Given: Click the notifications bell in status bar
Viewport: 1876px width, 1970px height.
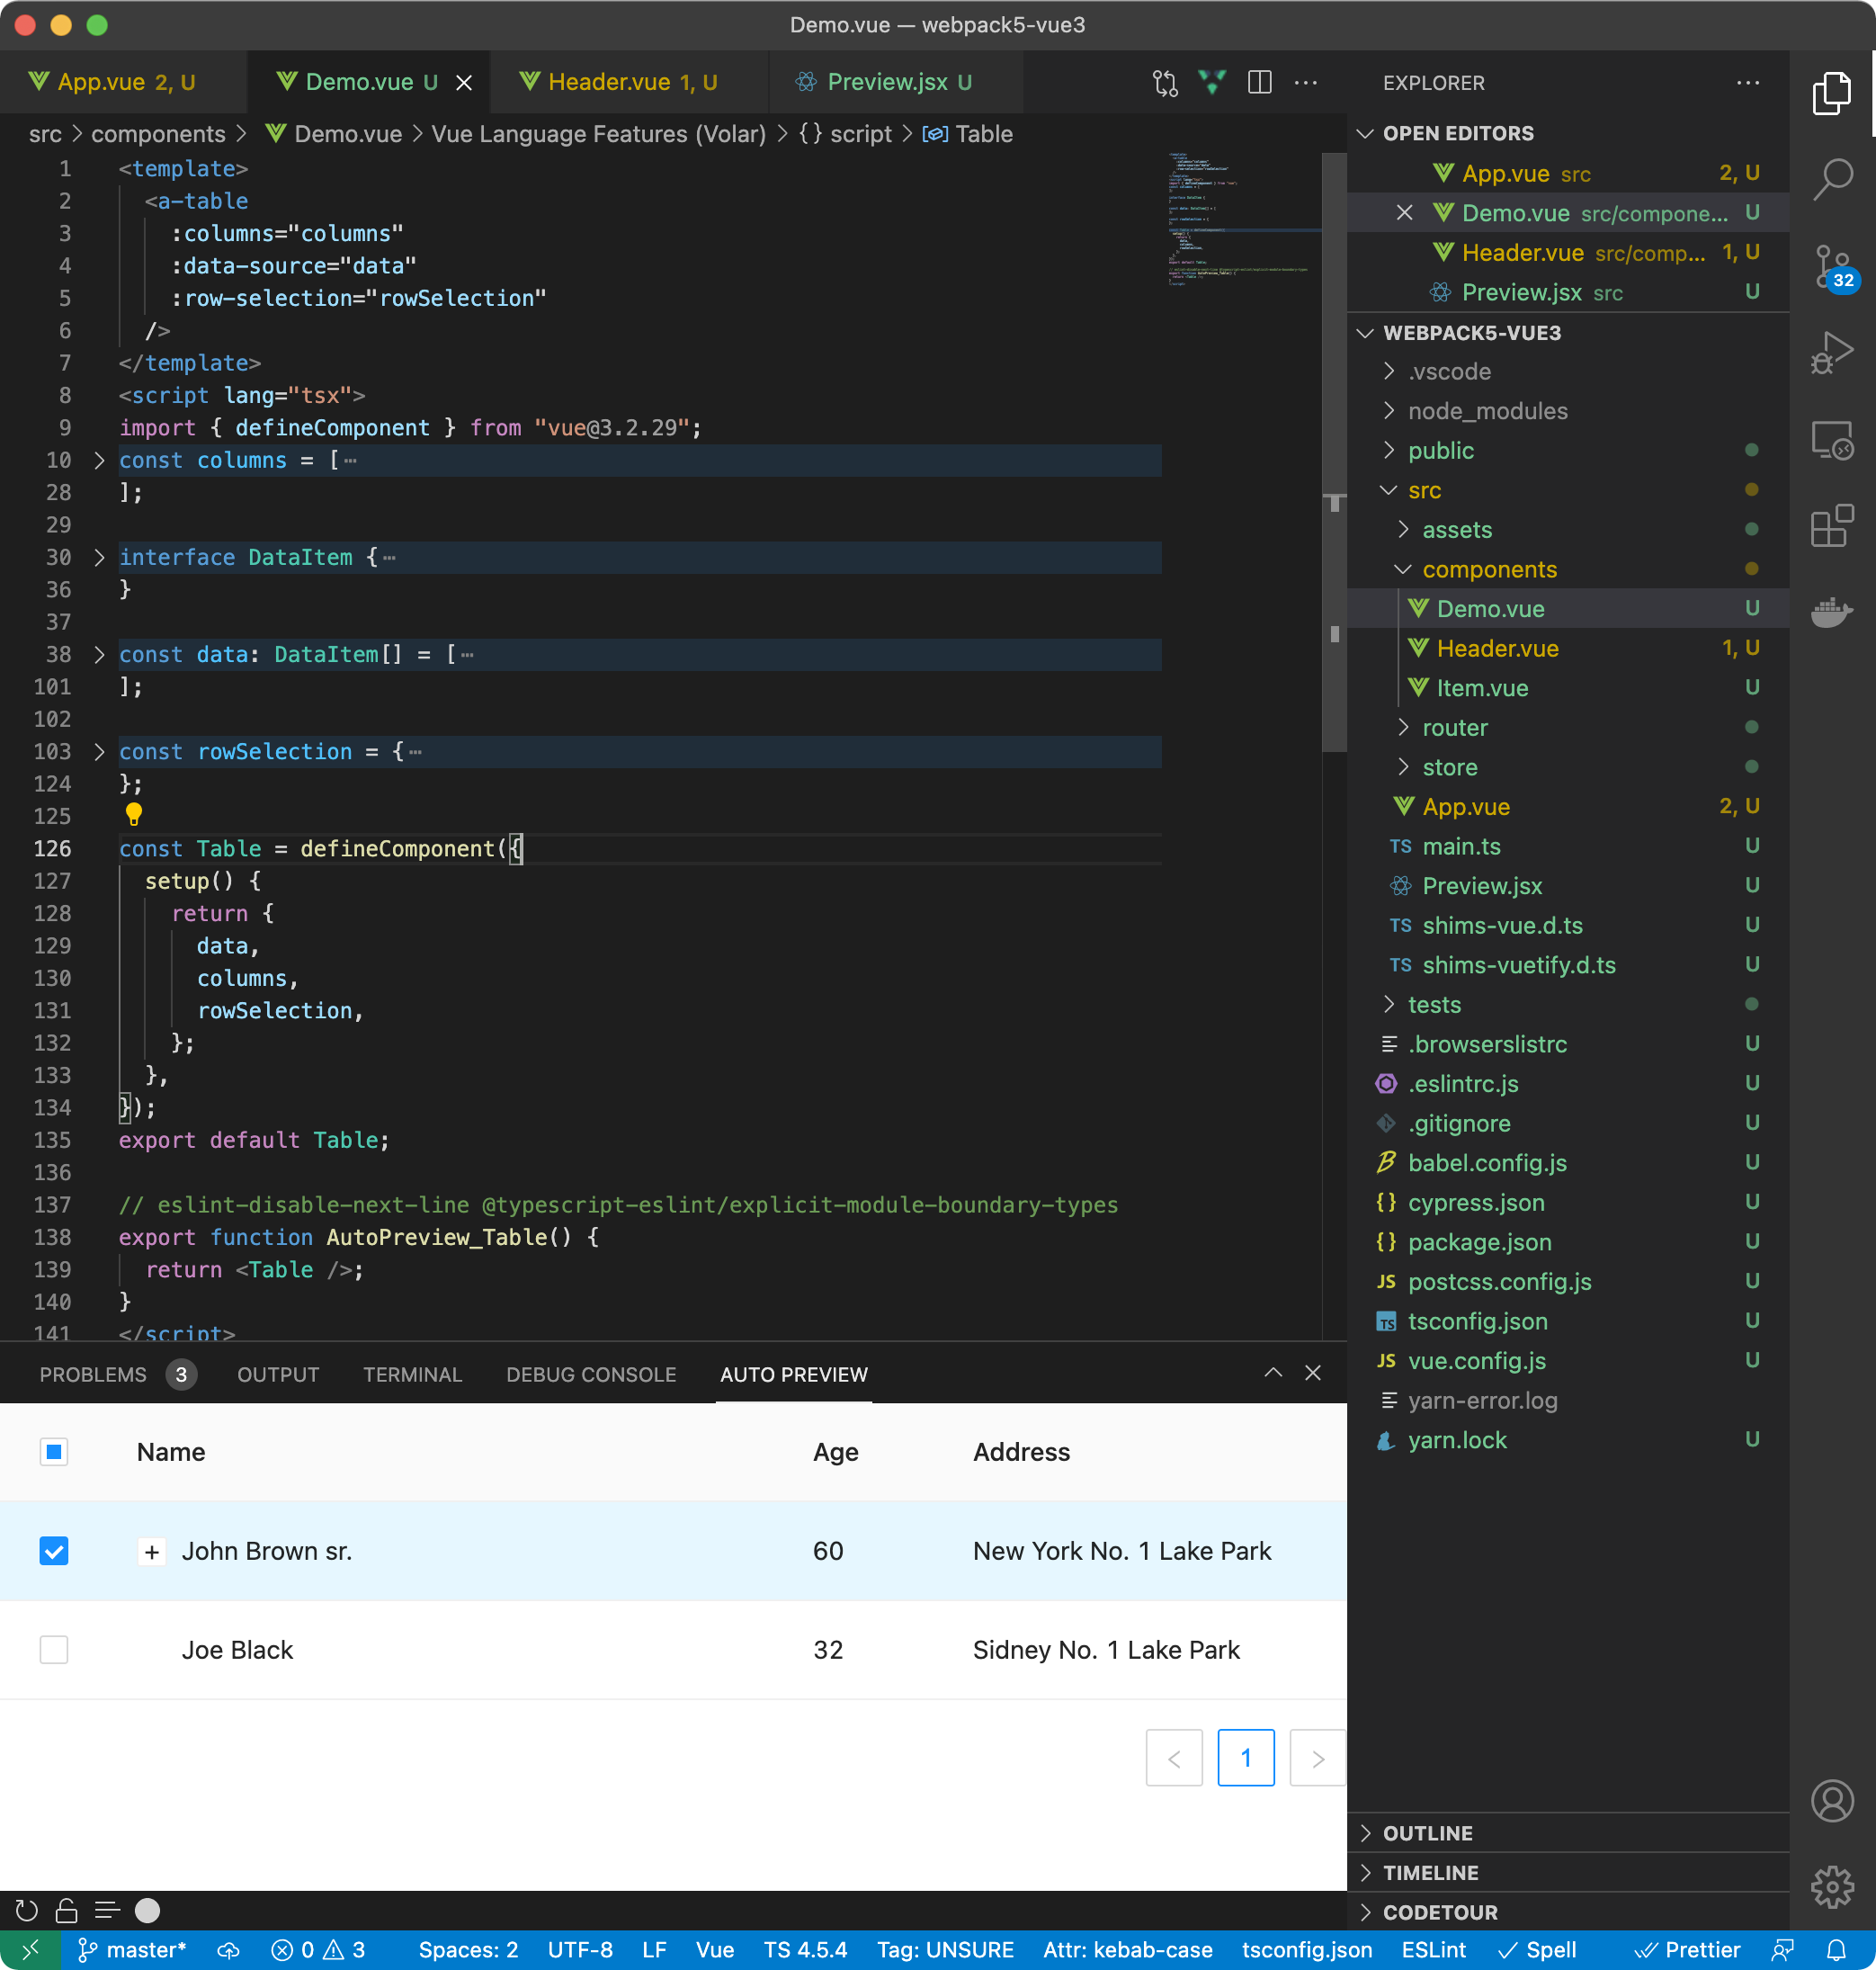Looking at the screenshot, I should click(1836, 1950).
